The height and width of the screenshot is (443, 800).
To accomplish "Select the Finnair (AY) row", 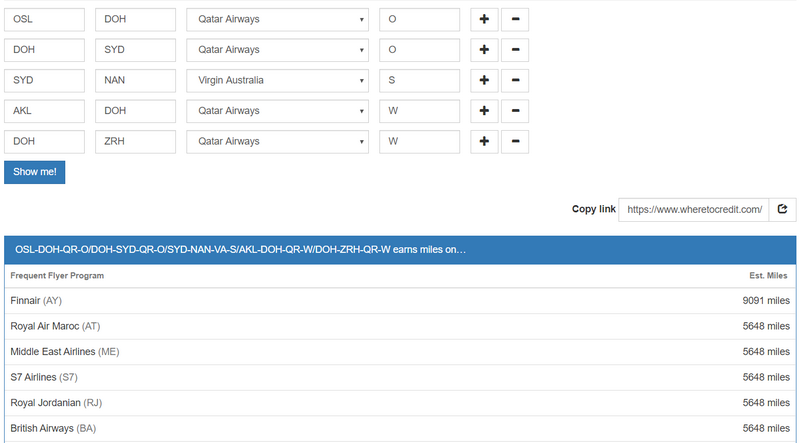I will (400, 301).
